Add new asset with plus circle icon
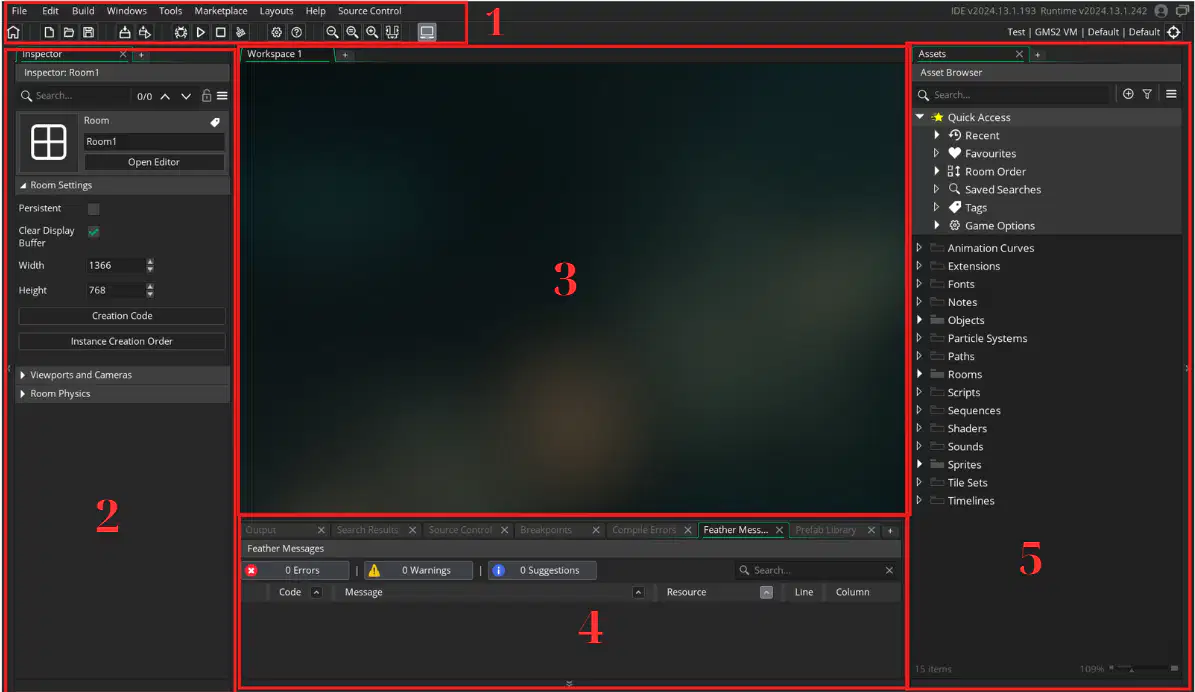Viewport: 1195px width, 692px height. point(1128,94)
